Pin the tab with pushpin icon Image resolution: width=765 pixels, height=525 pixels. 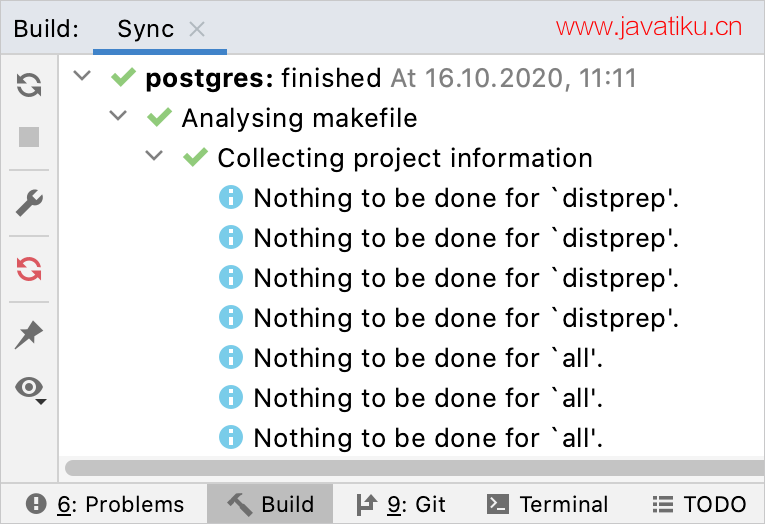point(29,335)
